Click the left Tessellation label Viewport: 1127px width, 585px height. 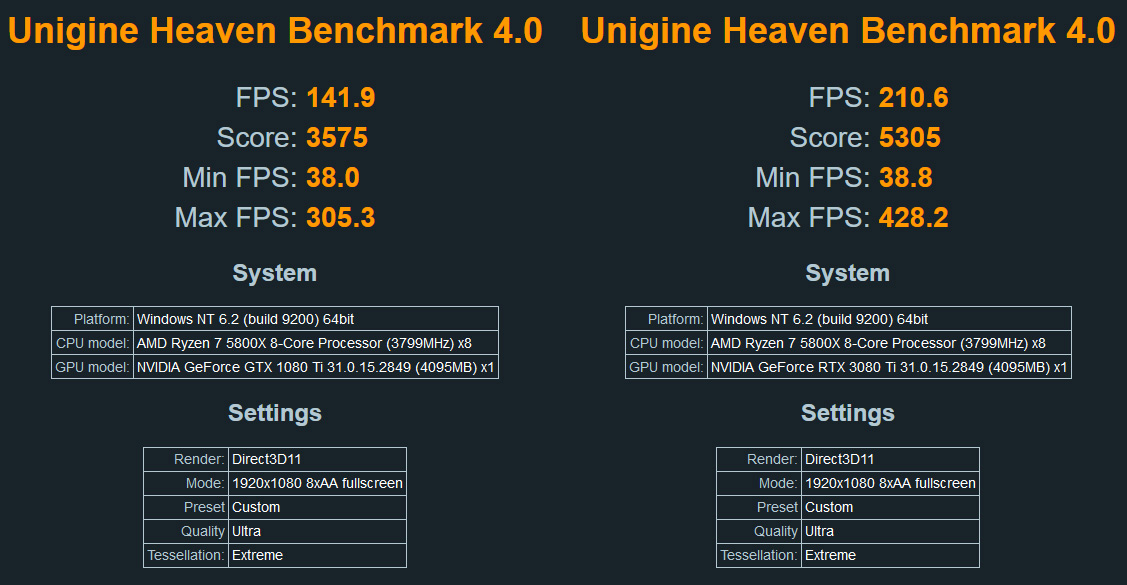pos(185,556)
